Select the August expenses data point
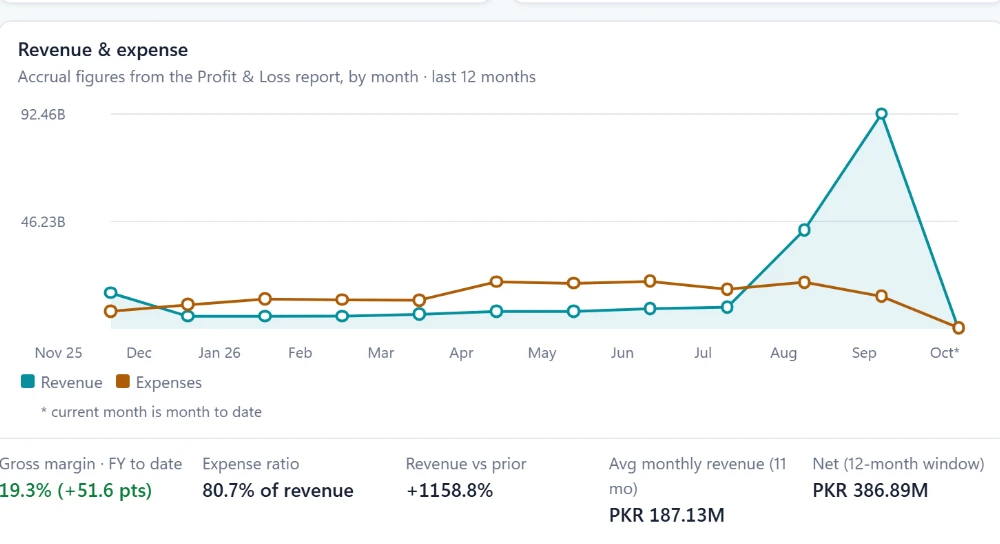The width and height of the screenshot is (1000, 544). (x=804, y=283)
